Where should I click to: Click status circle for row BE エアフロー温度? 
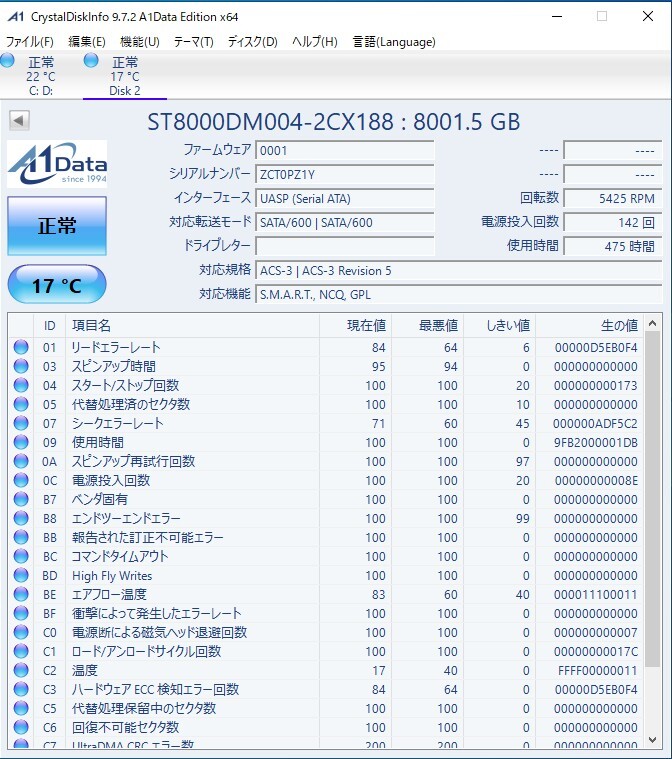tap(21, 594)
